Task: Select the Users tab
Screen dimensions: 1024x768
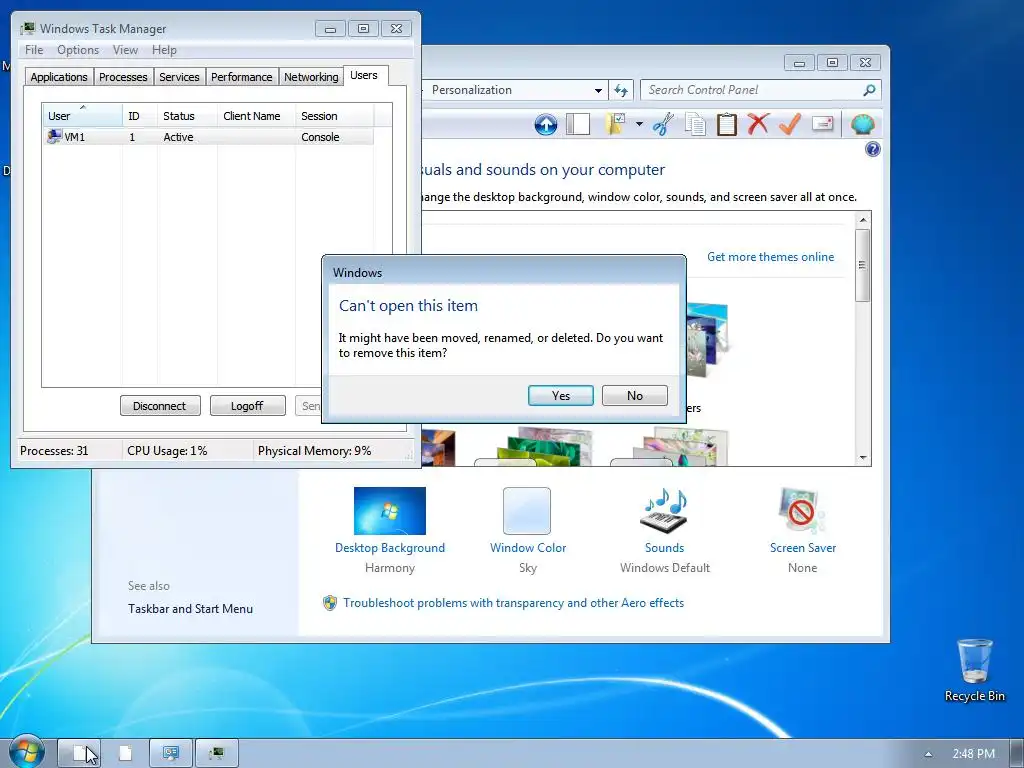Action: (x=364, y=76)
